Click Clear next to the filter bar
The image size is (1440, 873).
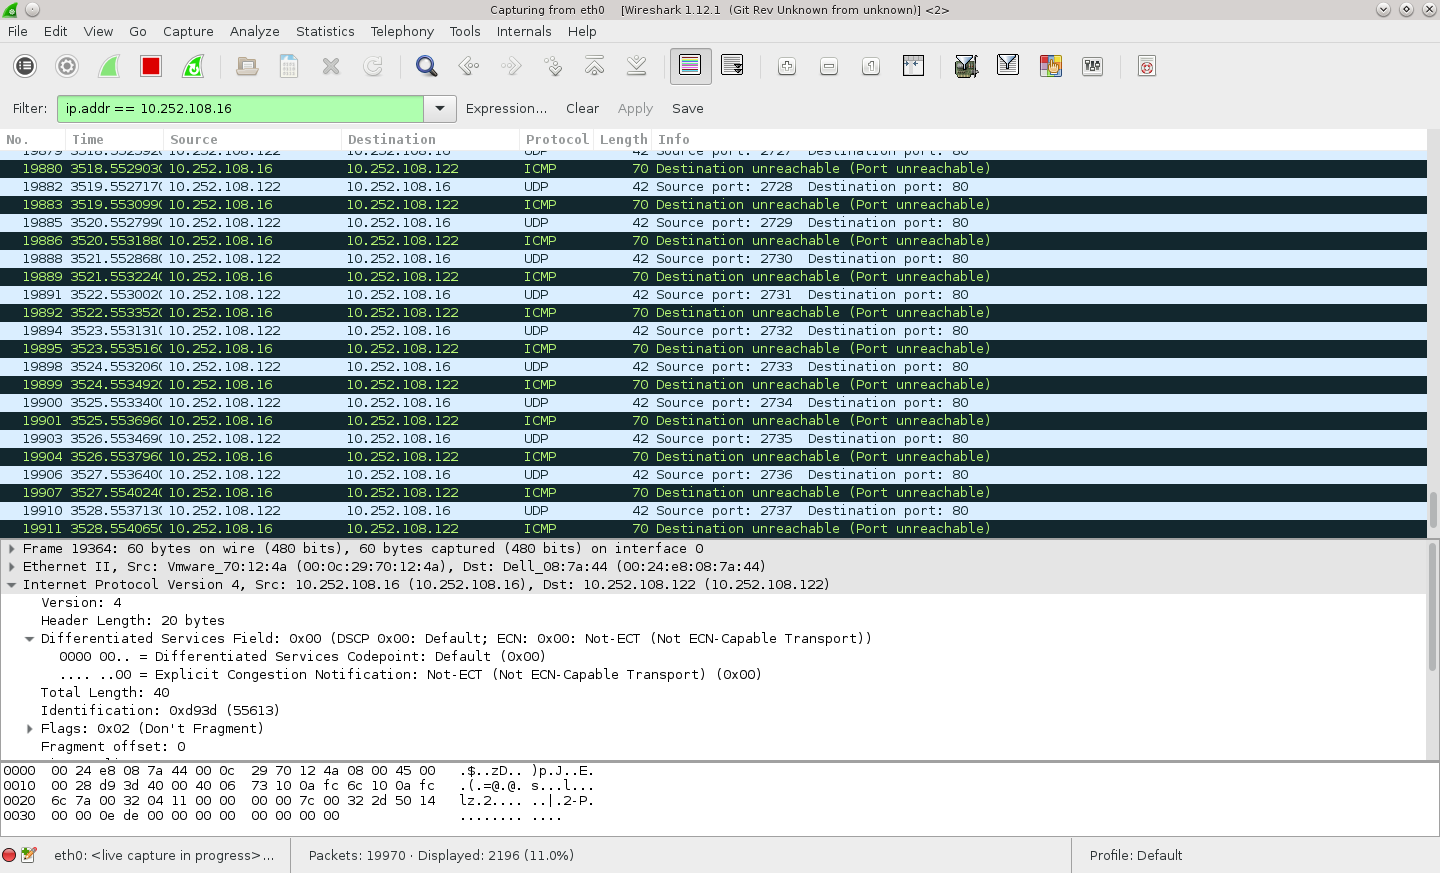(582, 108)
